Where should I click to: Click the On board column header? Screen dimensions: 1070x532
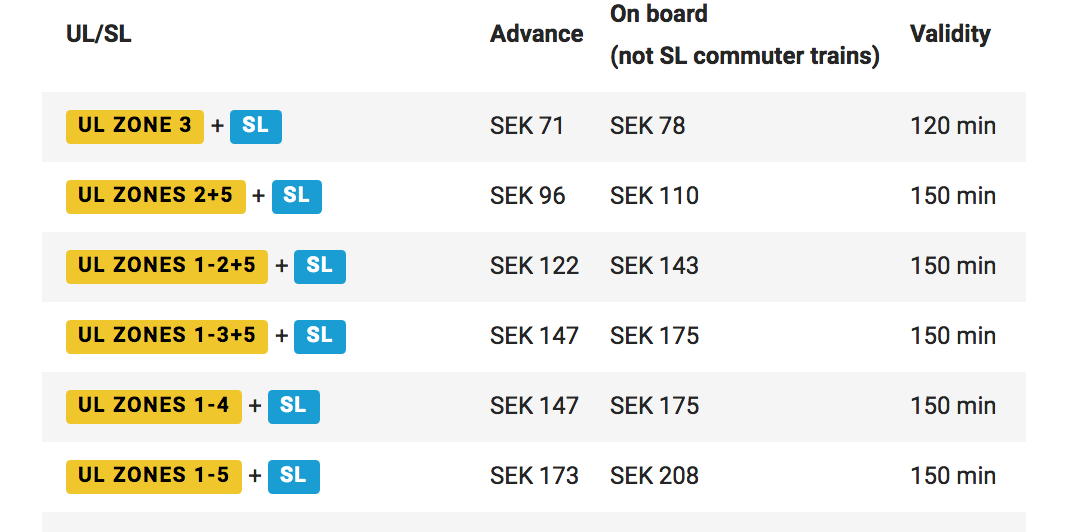point(659,14)
